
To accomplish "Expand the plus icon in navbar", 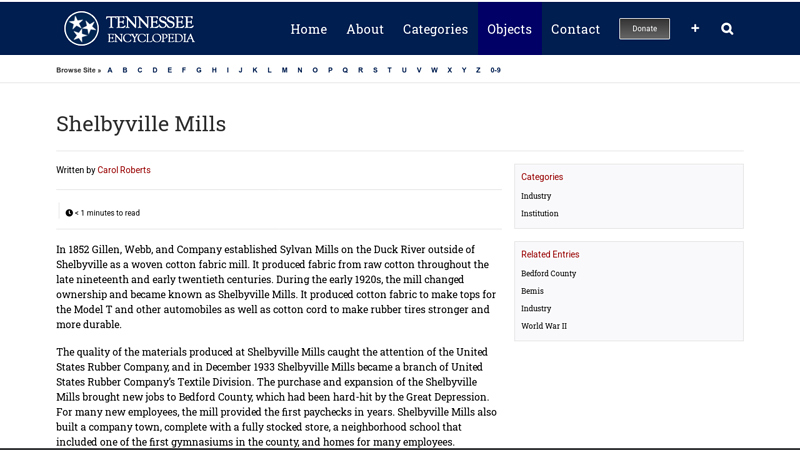I will (695, 29).
